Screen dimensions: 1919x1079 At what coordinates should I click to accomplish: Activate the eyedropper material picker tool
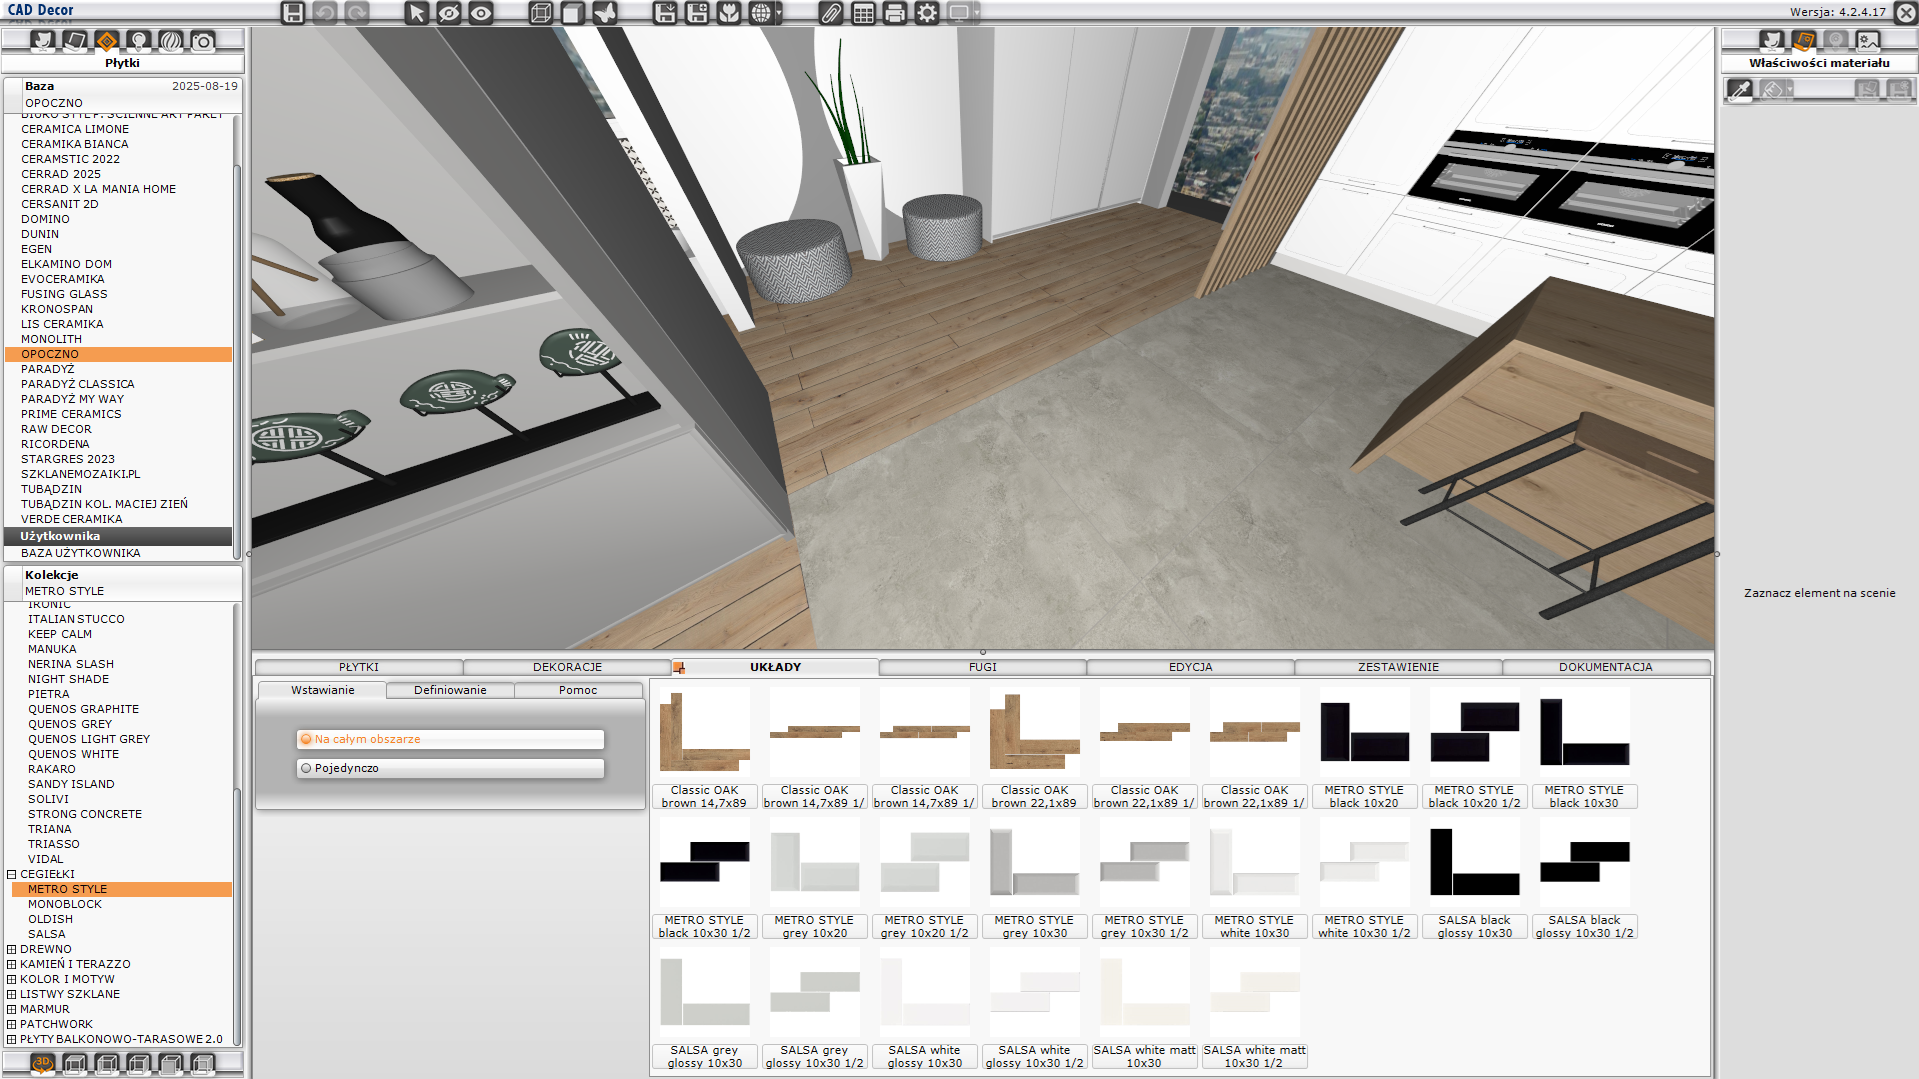(x=1739, y=90)
